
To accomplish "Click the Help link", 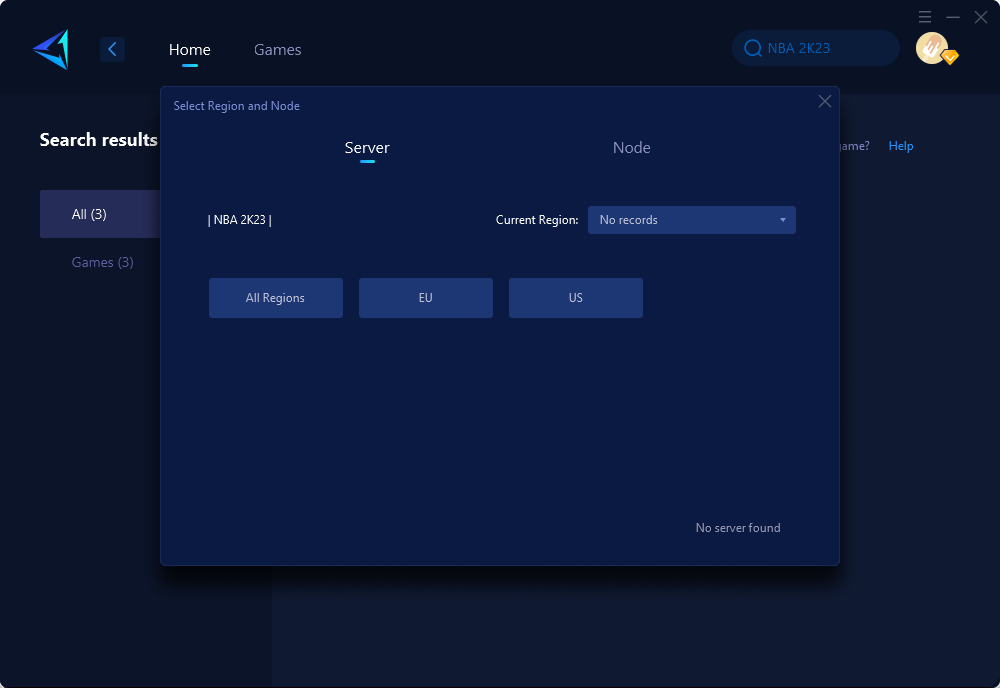I will pyautogui.click(x=901, y=145).
